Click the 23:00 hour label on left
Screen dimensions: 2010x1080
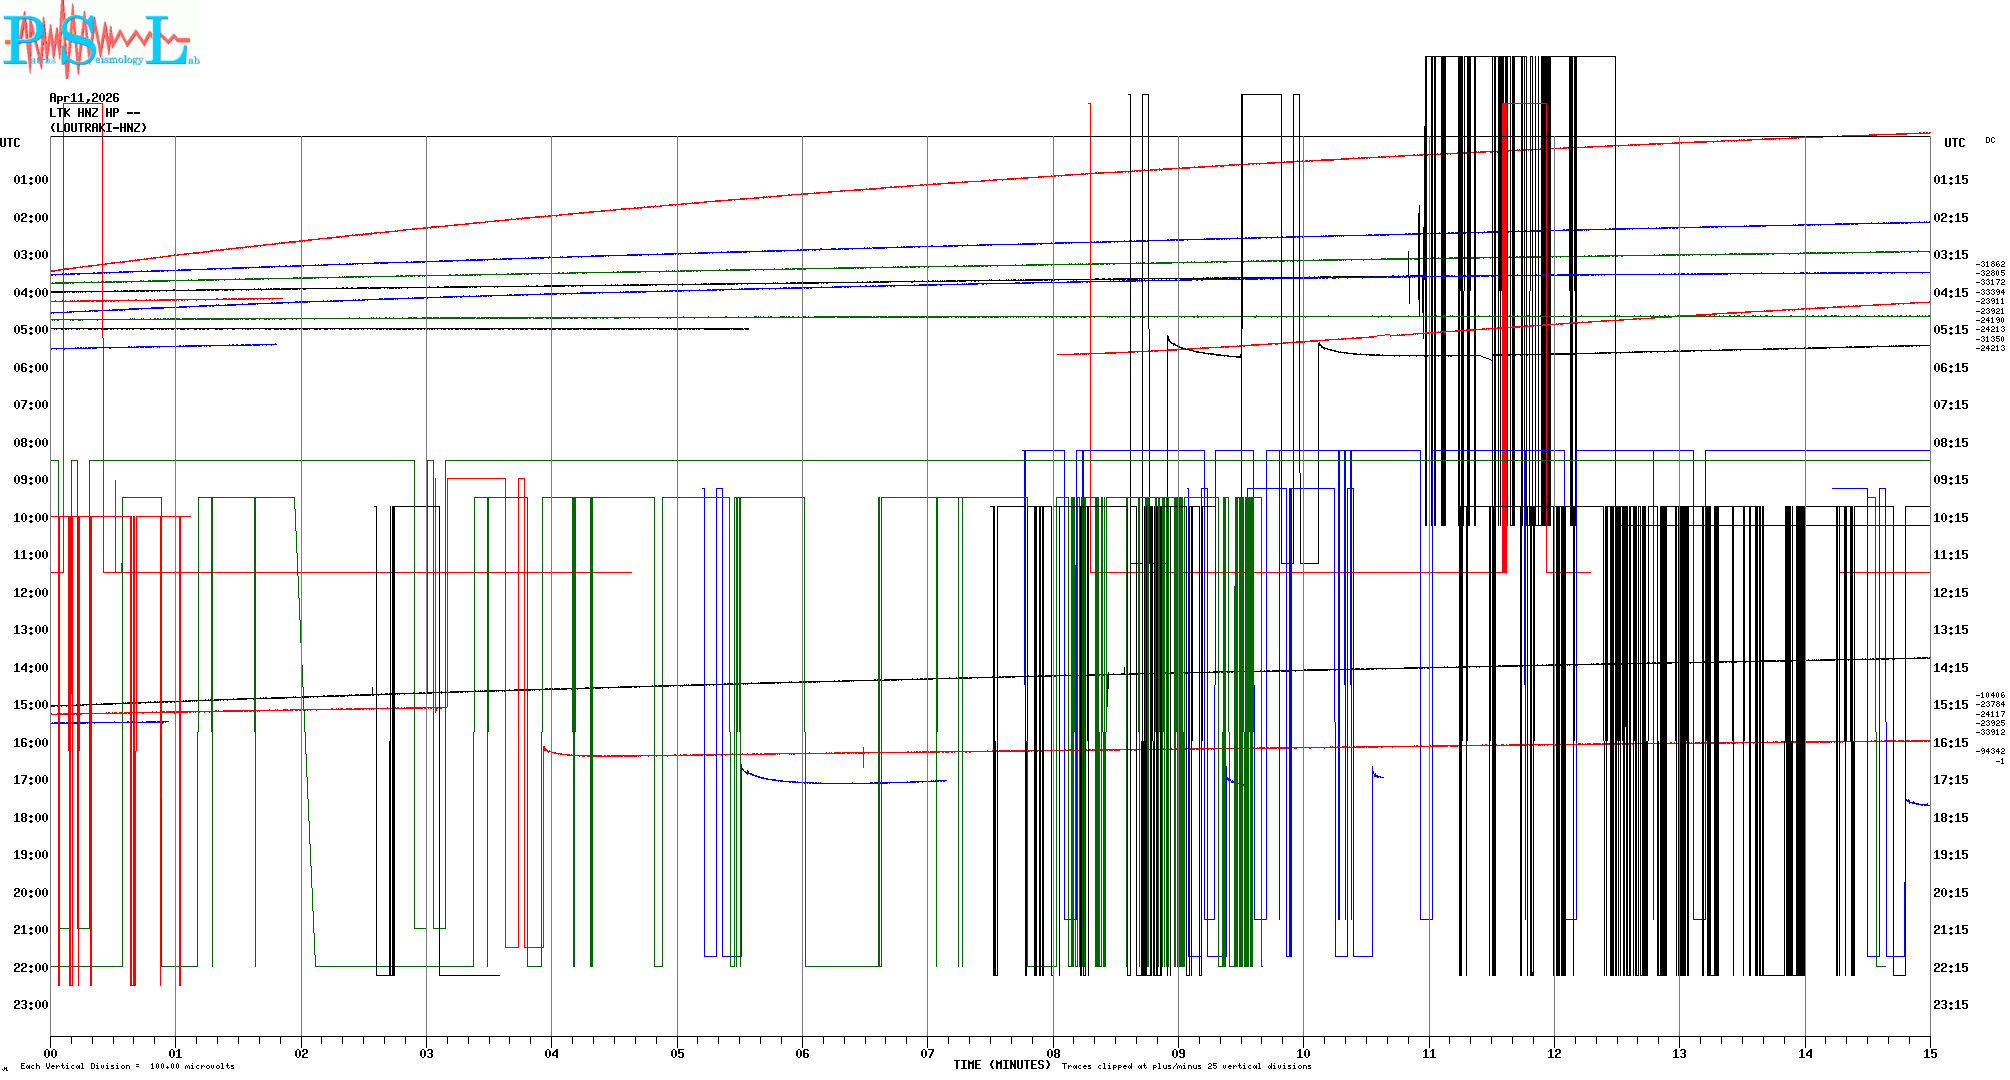(x=30, y=1005)
